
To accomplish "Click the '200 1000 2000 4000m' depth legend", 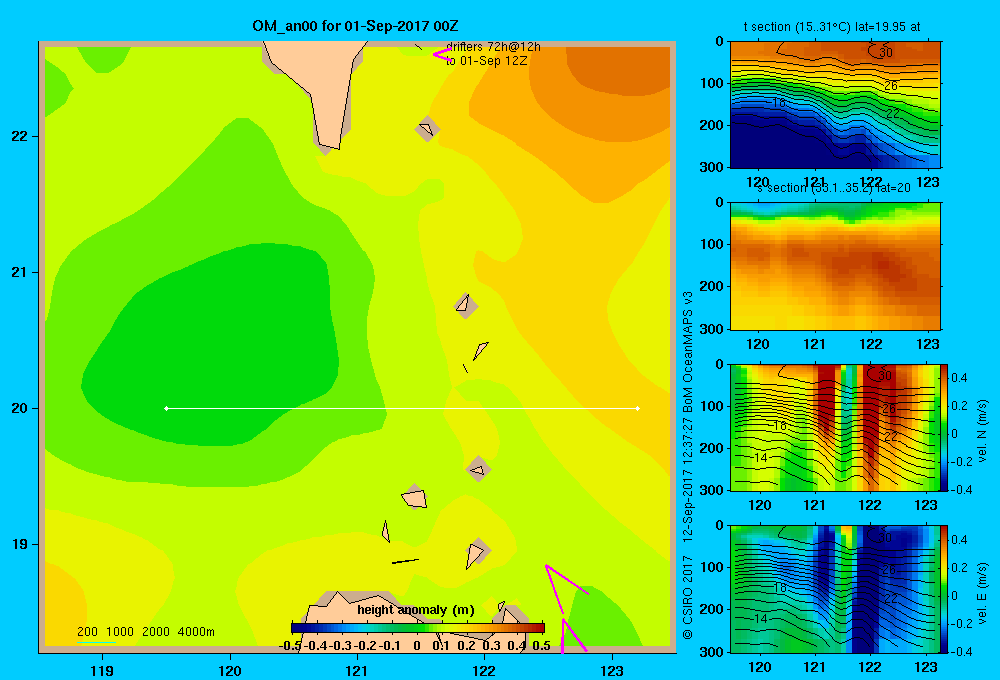I will pos(145,632).
